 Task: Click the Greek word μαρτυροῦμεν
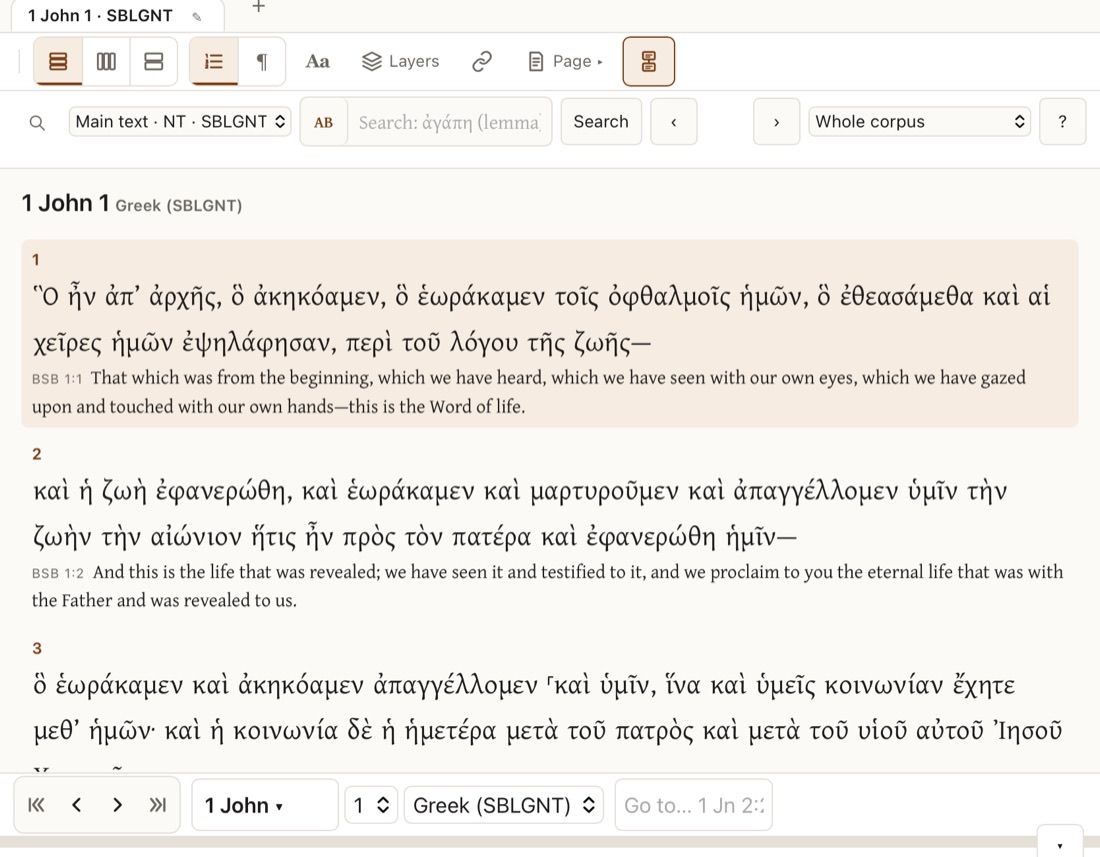click(x=605, y=492)
